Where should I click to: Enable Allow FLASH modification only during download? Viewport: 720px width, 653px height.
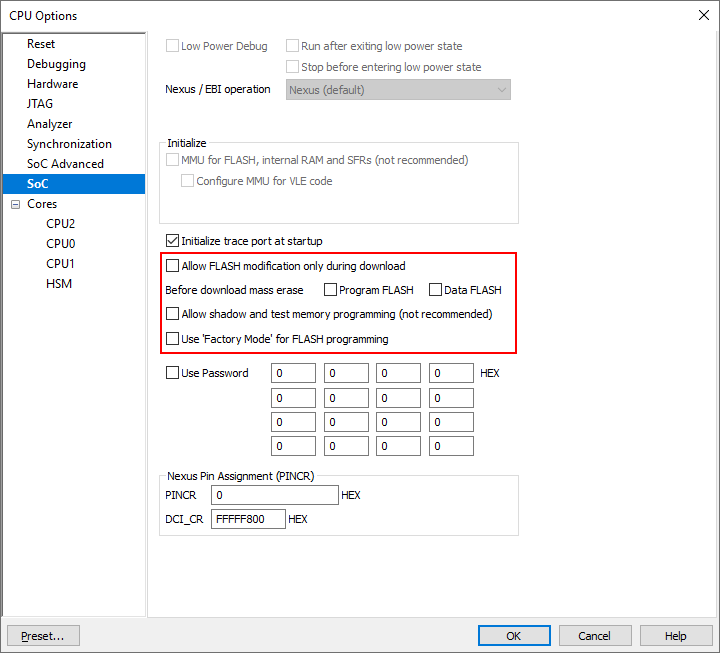[172, 266]
